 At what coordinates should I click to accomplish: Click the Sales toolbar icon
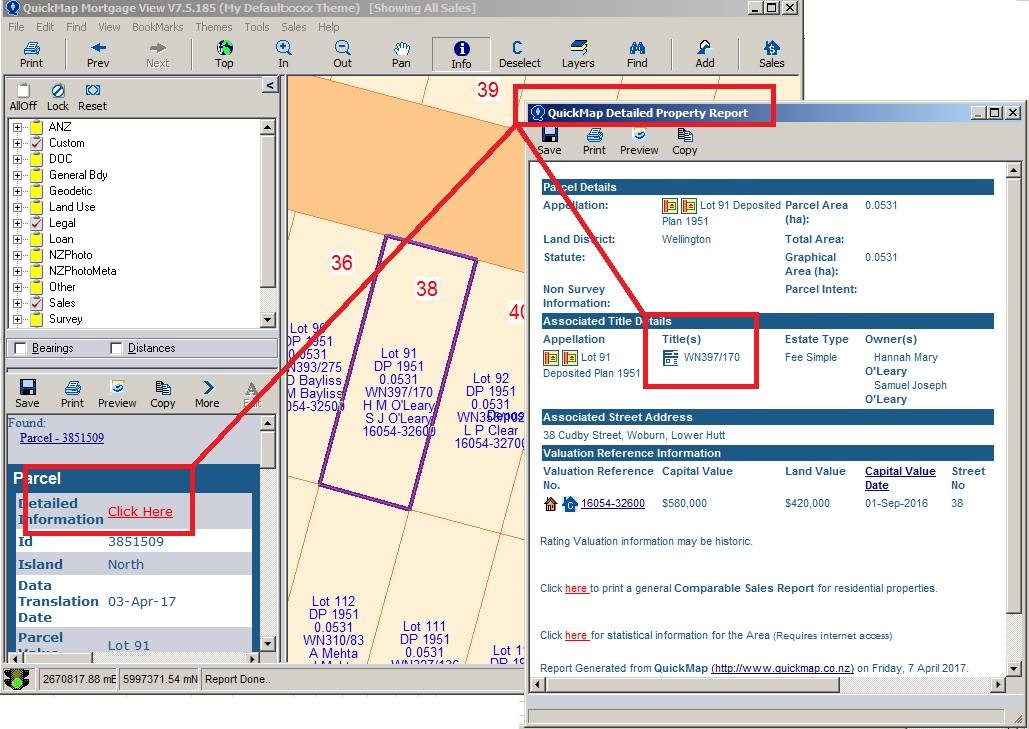(771, 54)
